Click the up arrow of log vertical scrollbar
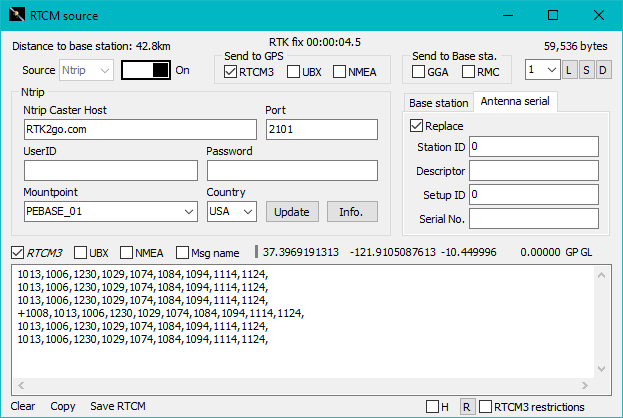This screenshot has width=623, height=418. tap(602, 275)
